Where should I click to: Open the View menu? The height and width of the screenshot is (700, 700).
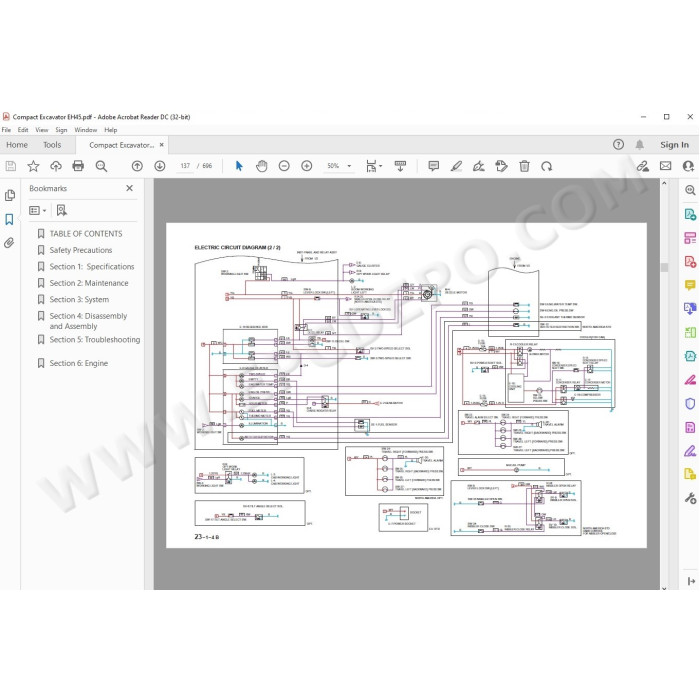pos(42,130)
